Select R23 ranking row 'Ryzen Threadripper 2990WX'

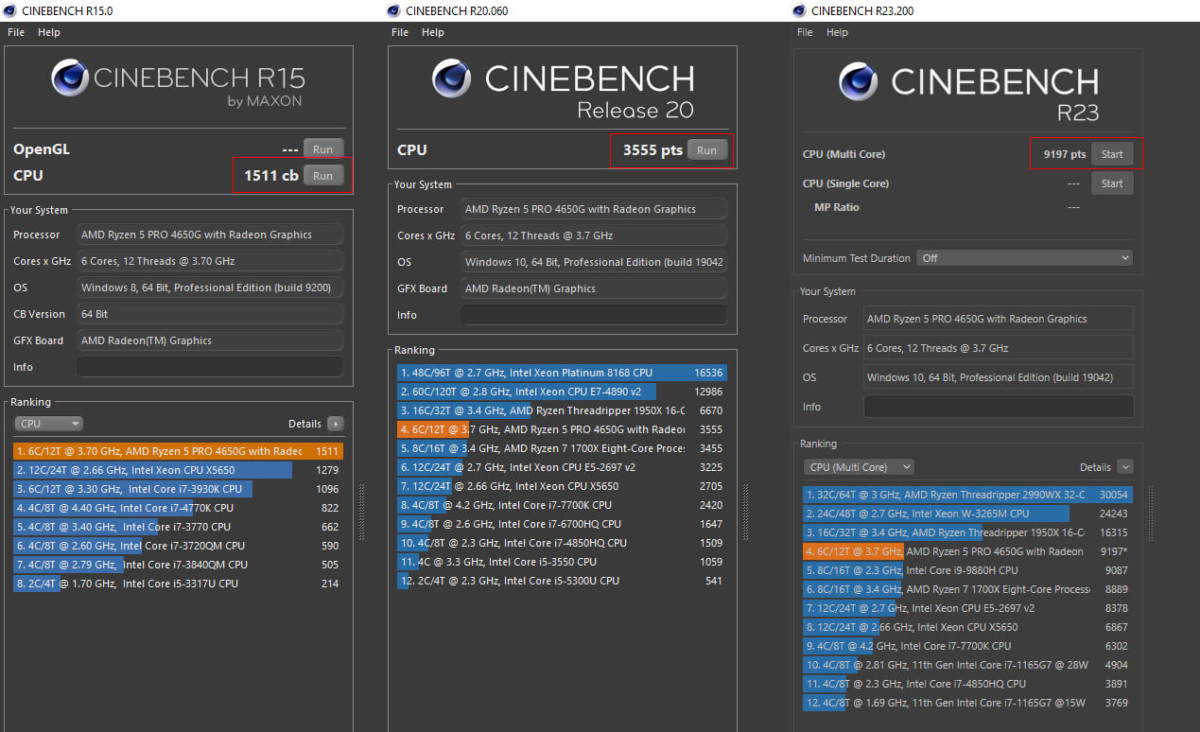click(968, 494)
